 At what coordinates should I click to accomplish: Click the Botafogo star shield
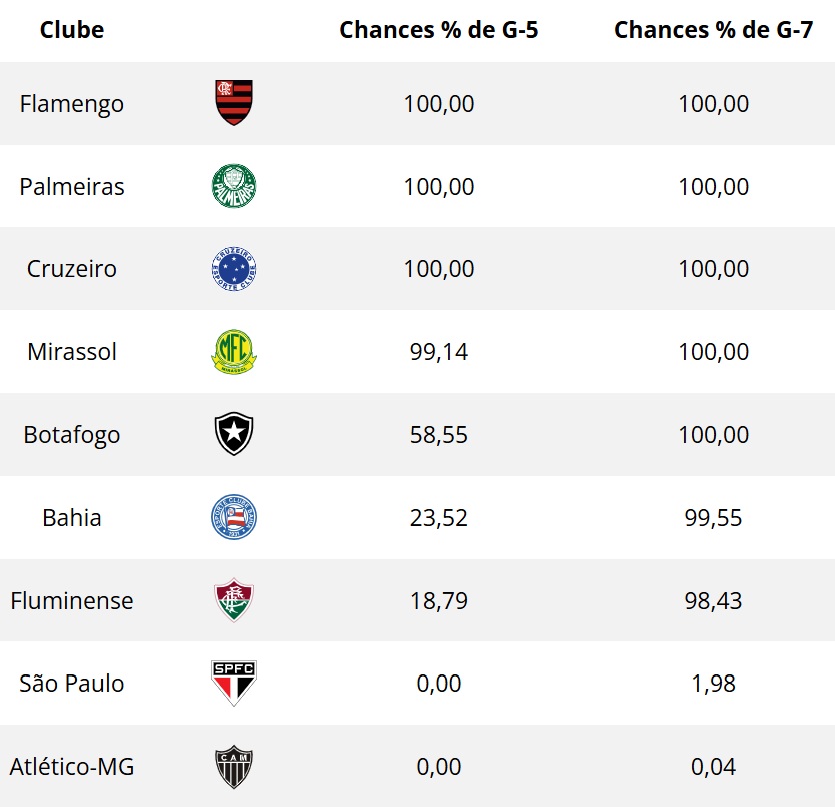[234, 435]
